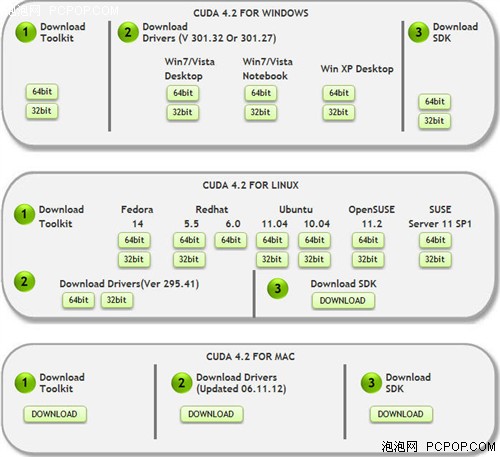
Task: Click the green step 1 circle for Windows Toolkit
Action: (26, 32)
